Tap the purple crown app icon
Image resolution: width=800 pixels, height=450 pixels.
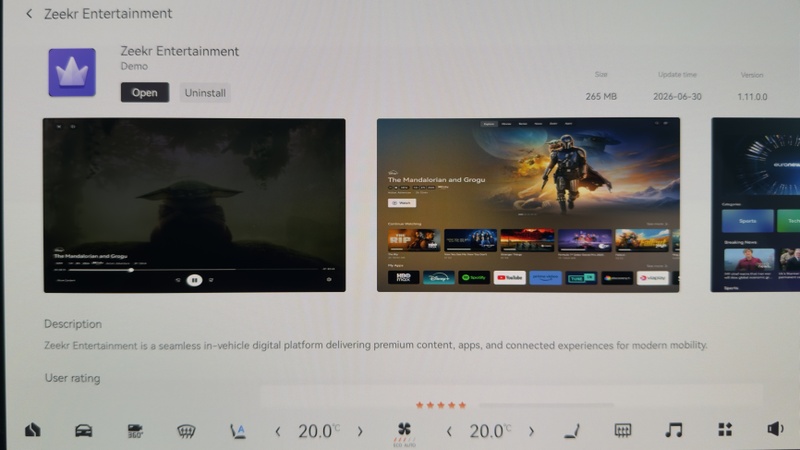(x=72, y=72)
